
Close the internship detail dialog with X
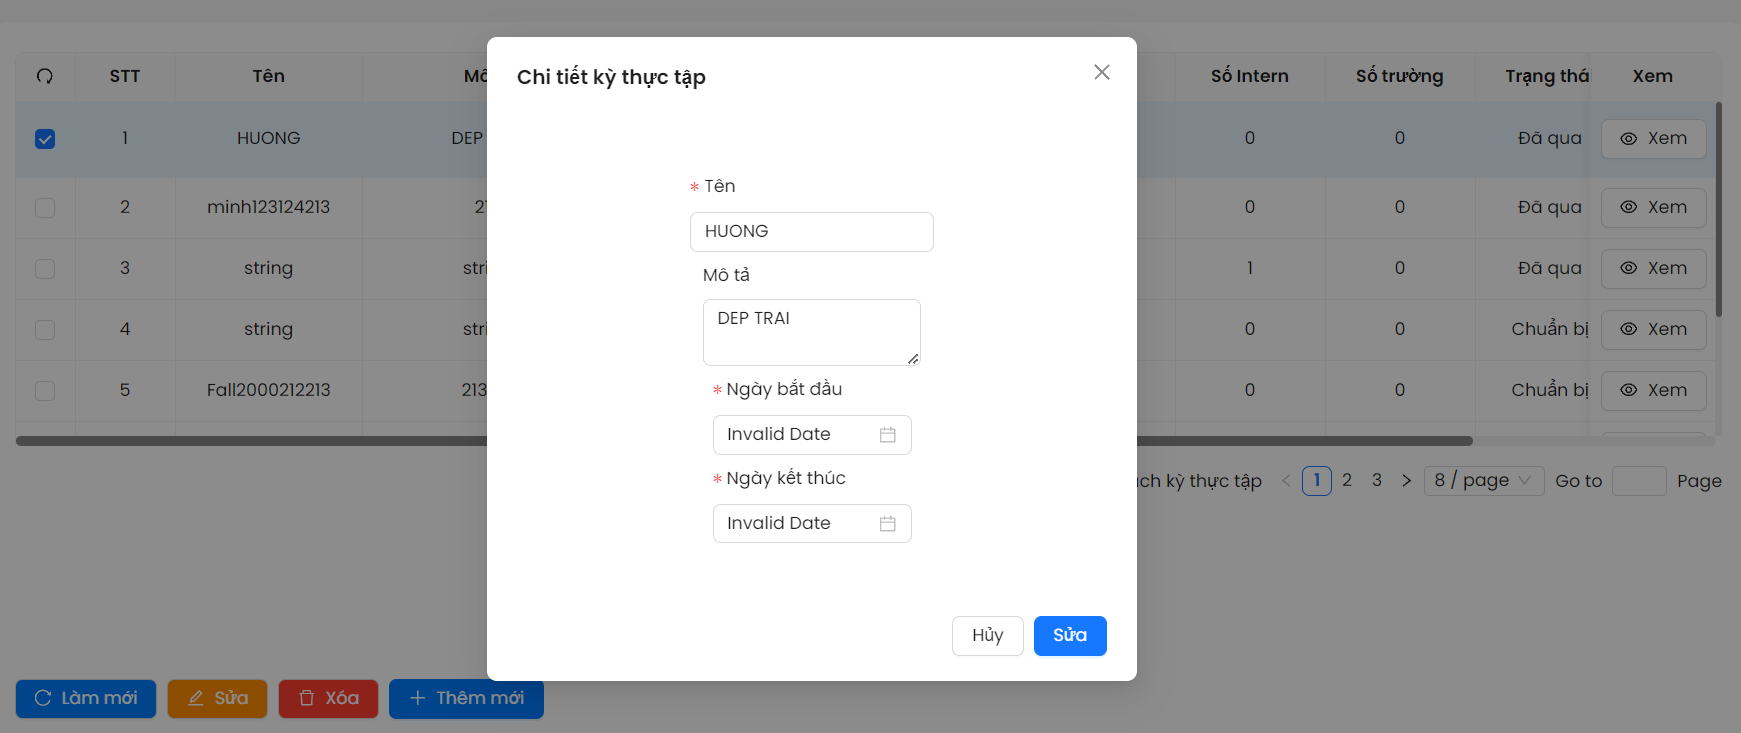tap(1101, 72)
